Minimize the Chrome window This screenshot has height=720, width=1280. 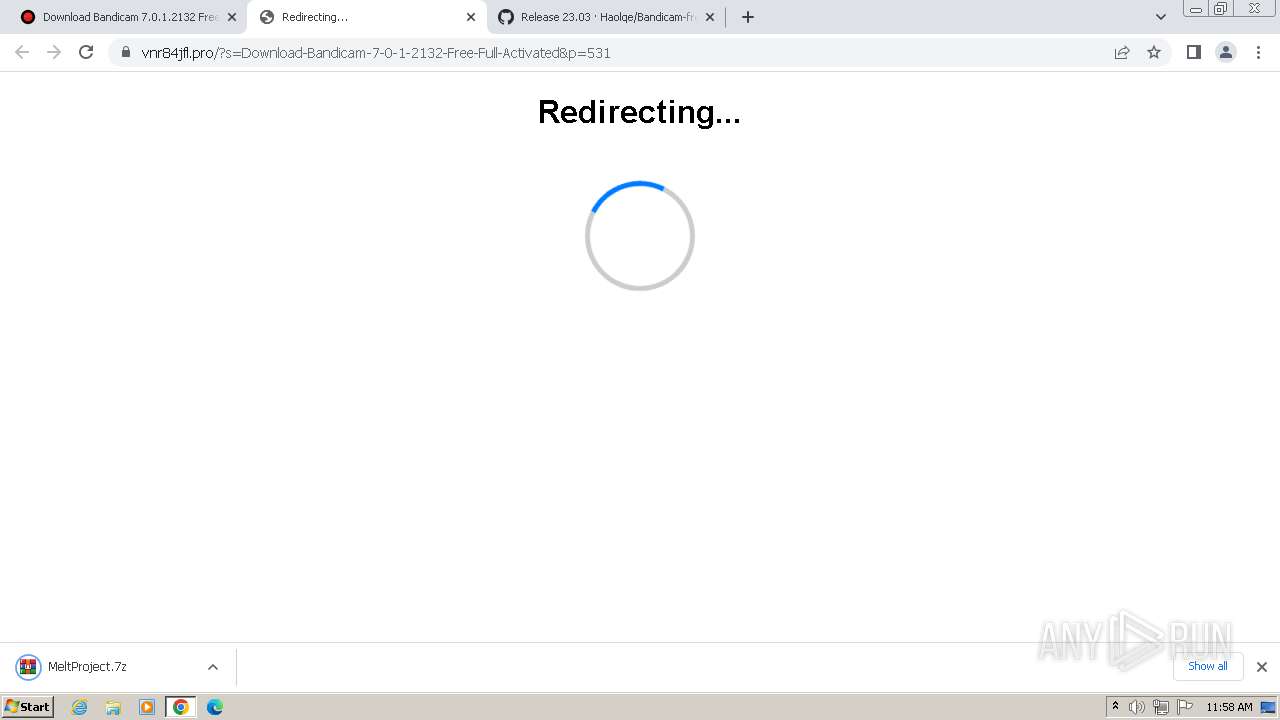(1196, 8)
